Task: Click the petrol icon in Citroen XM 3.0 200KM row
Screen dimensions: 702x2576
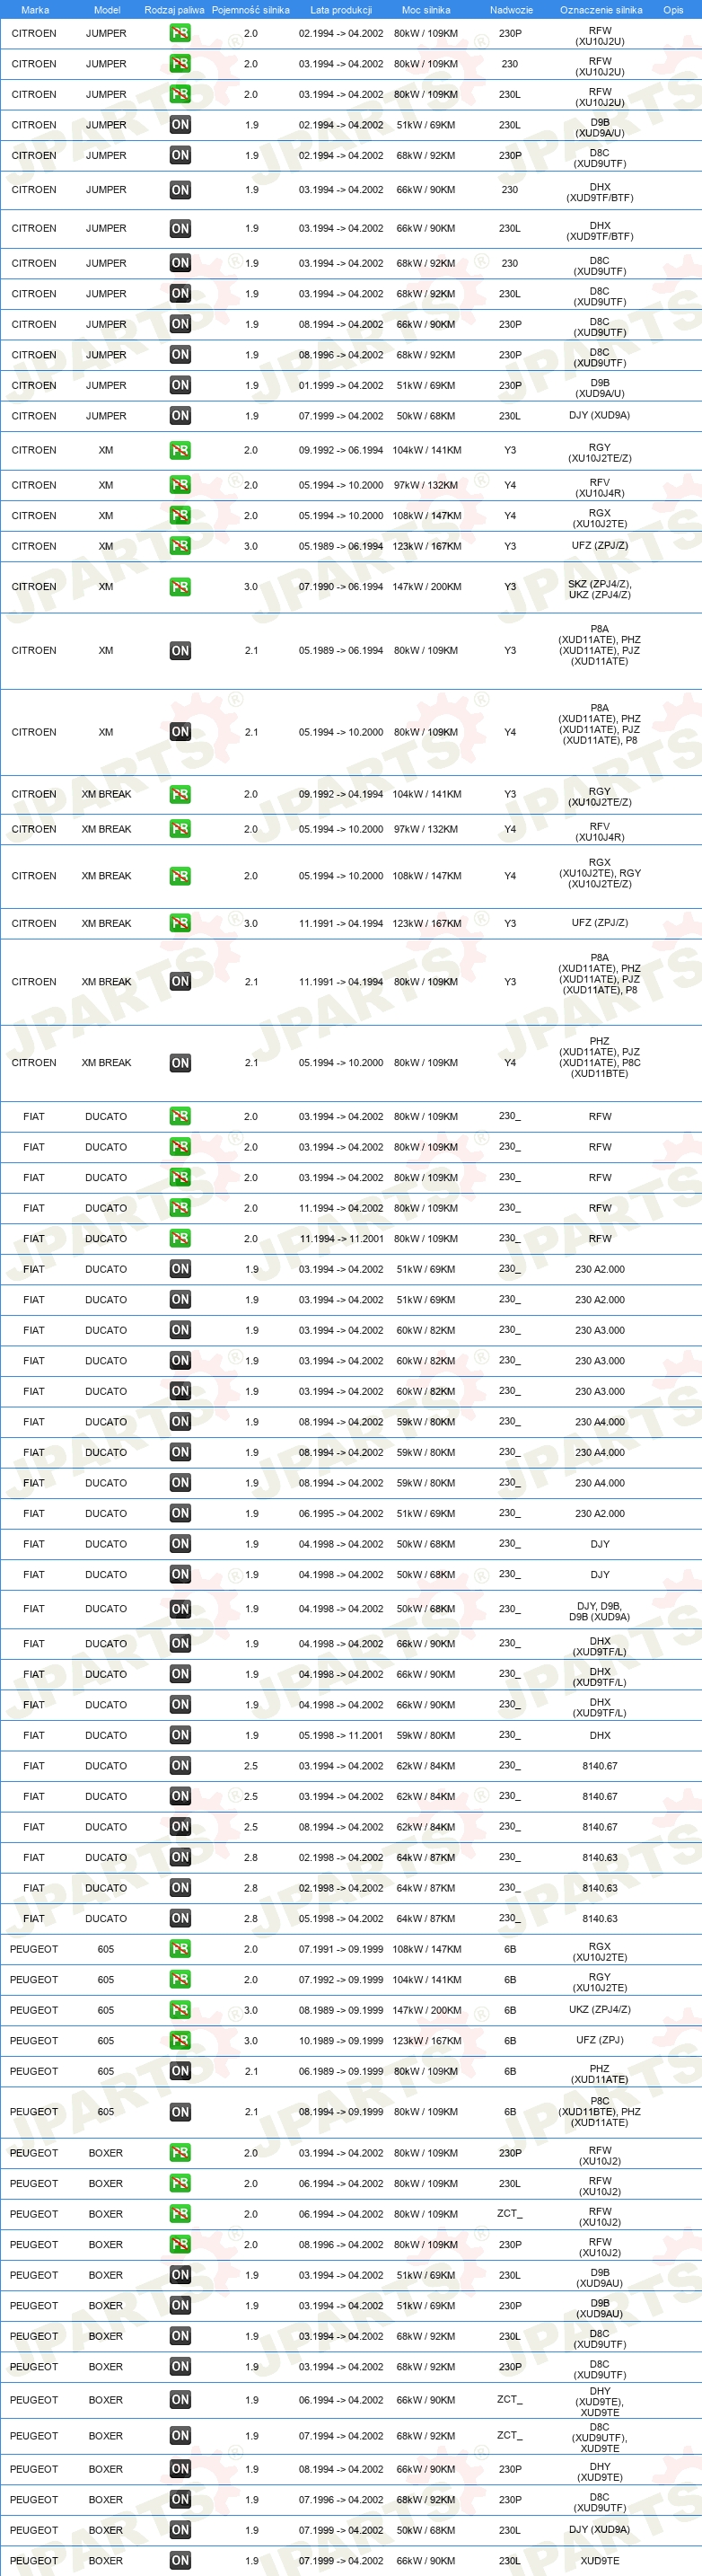Action: point(180,587)
